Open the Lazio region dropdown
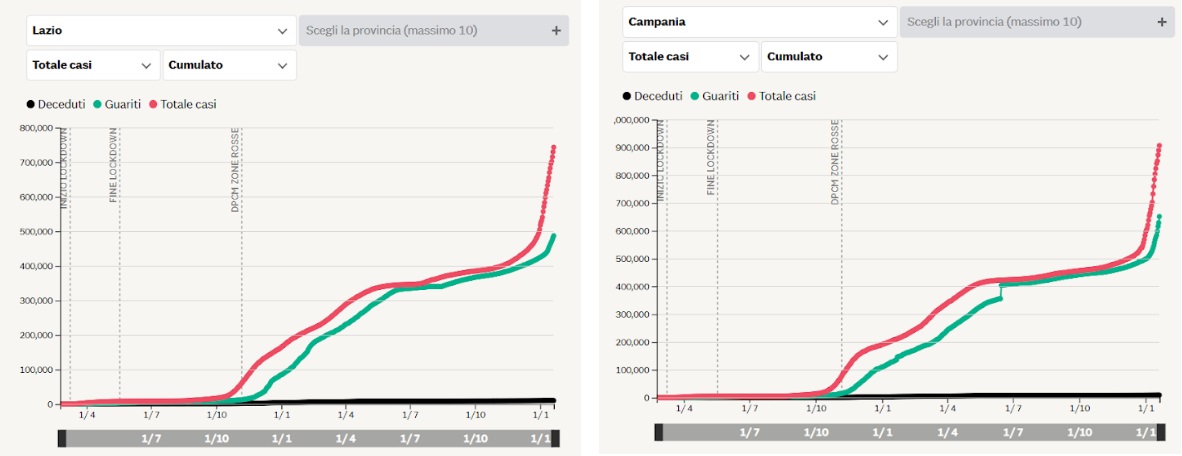Image resolution: width=1182 pixels, height=456 pixels. [x=160, y=31]
